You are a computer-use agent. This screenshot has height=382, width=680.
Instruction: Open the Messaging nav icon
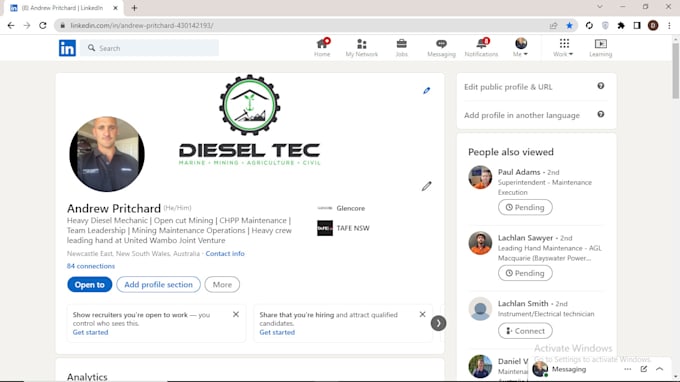pyautogui.click(x=441, y=48)
